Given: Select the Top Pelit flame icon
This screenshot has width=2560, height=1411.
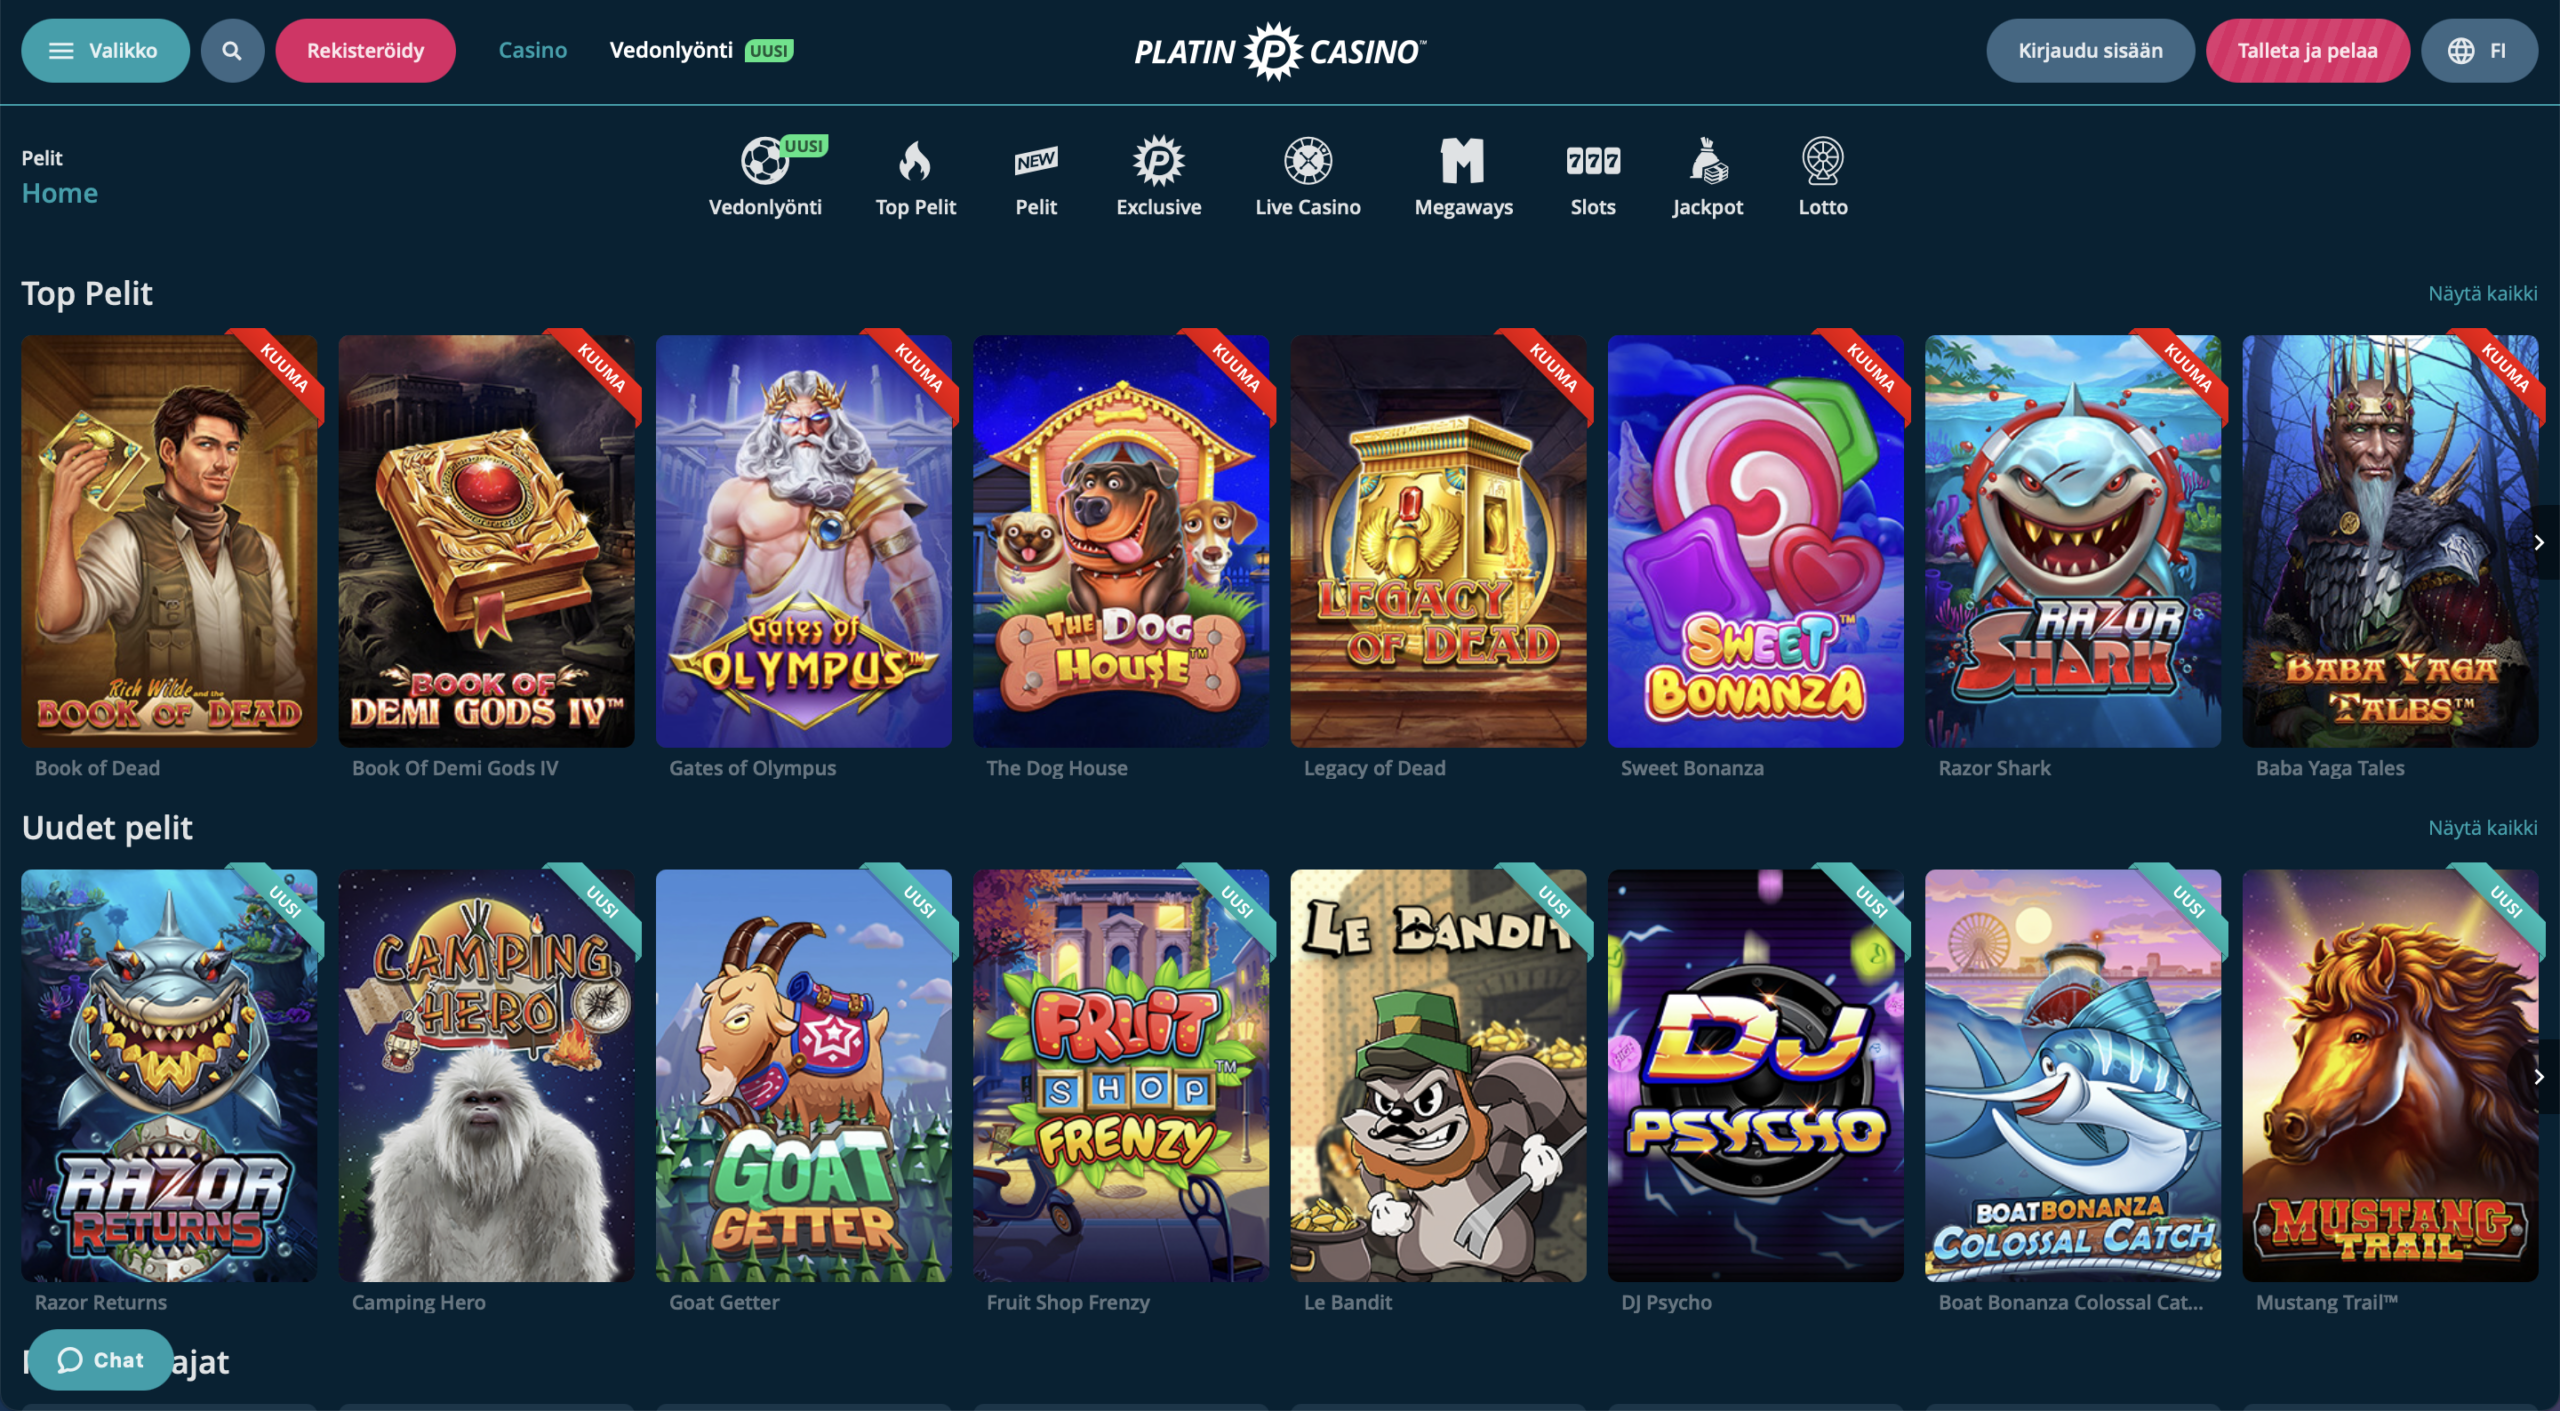Looking at the screenshot, I should pyautogui.click(x=915, y=162).
